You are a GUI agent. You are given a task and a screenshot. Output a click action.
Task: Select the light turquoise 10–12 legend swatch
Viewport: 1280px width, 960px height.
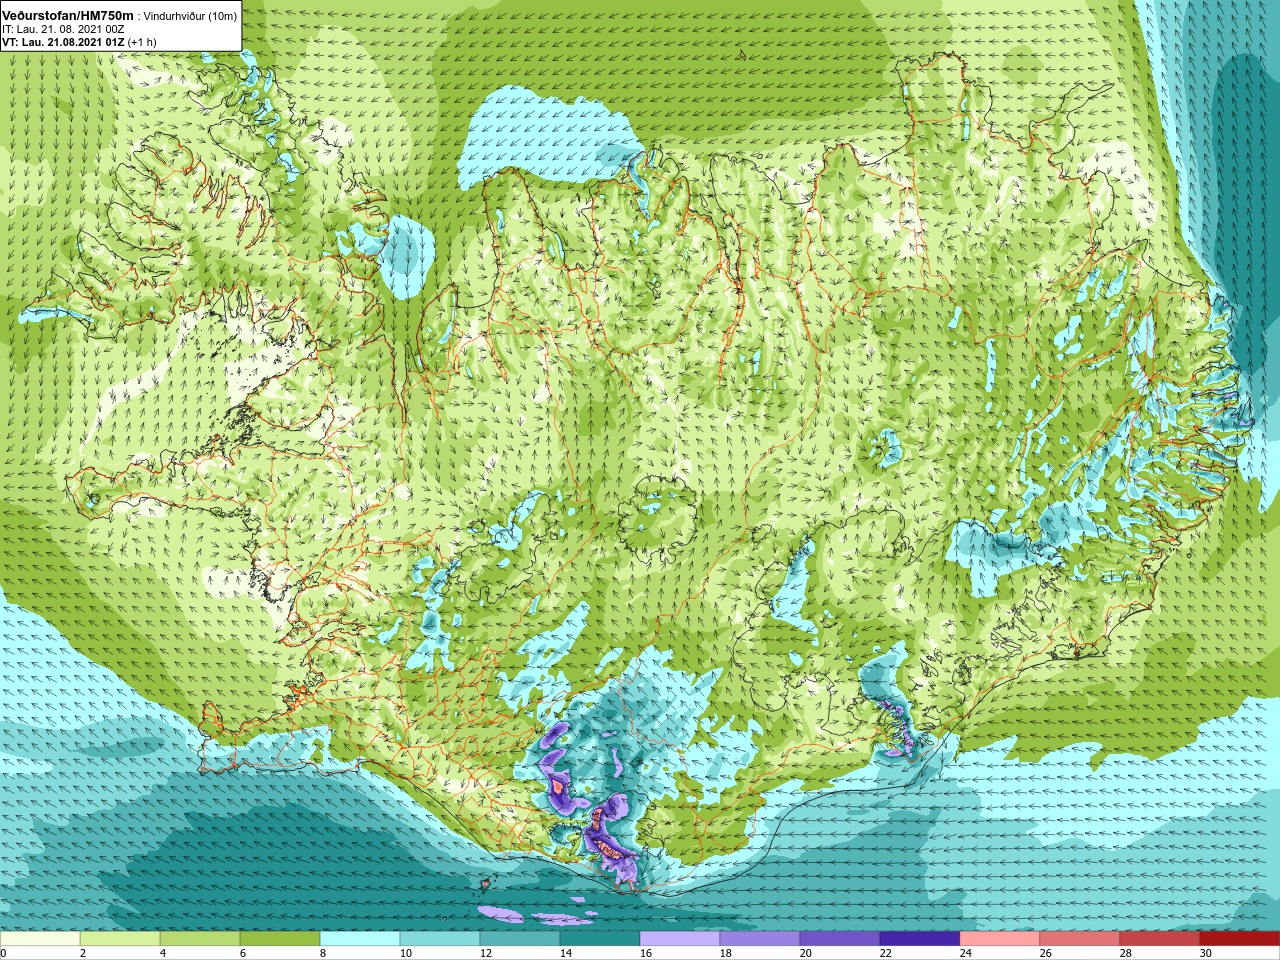pyautogui.click(x=440, y=939)
